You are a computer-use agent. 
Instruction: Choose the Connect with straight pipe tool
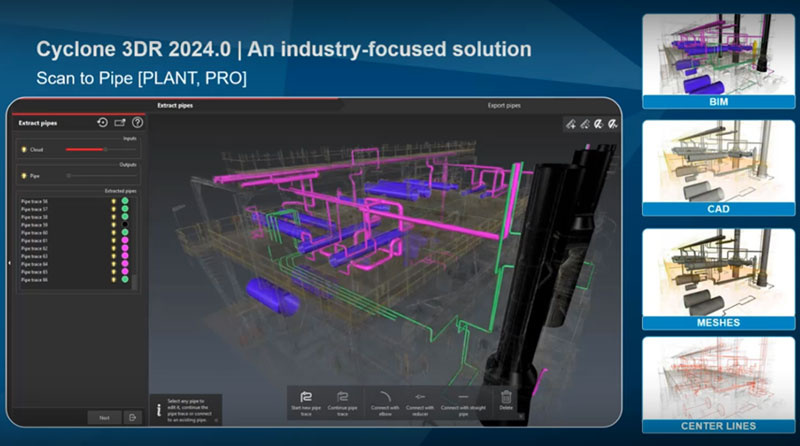click(463, 403)
